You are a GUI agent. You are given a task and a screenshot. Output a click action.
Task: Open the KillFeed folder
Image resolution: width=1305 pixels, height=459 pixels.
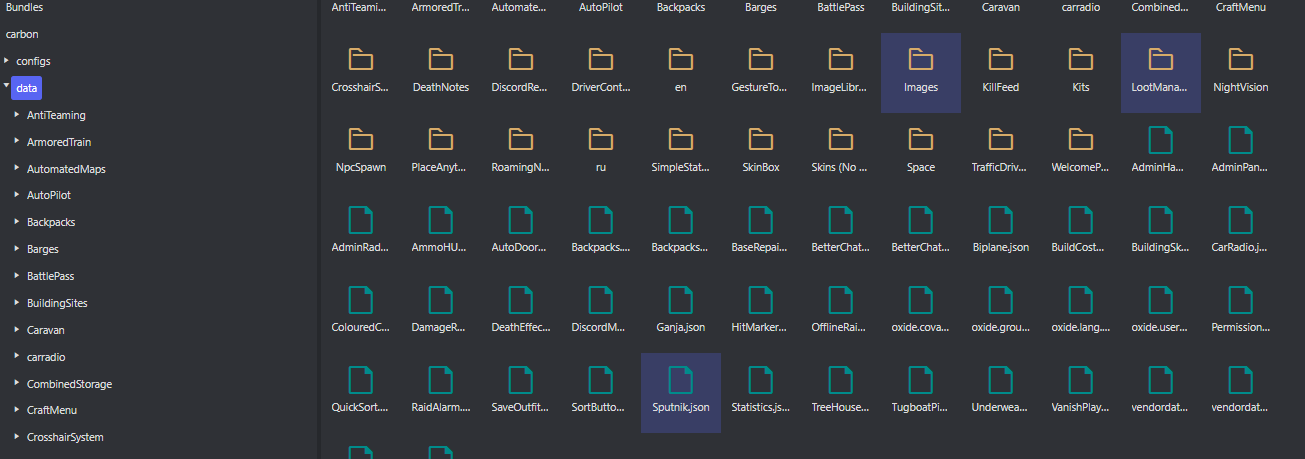click(x=1000, y=60)
